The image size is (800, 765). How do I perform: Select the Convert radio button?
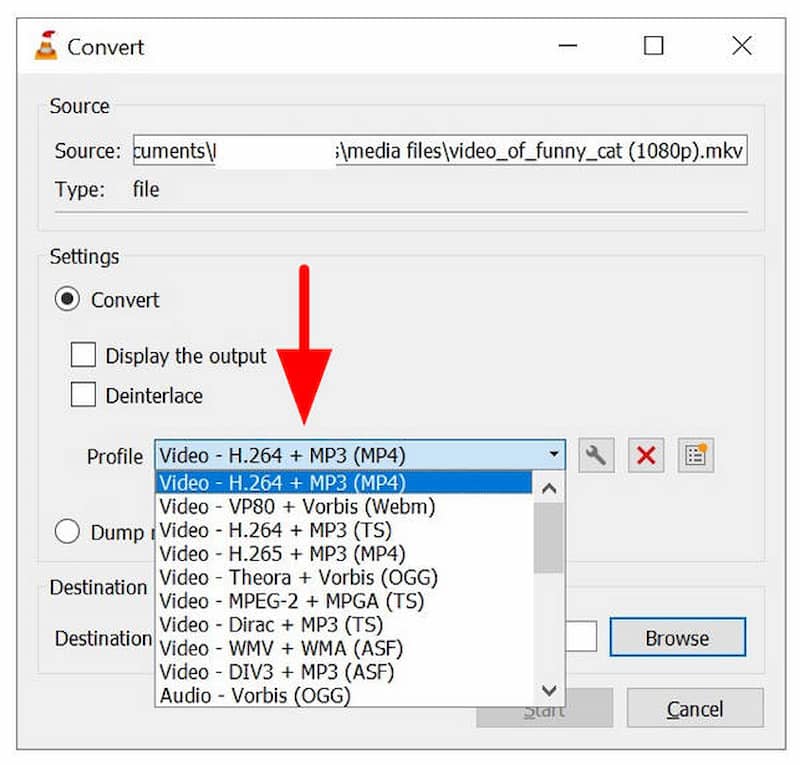[66, 298]
